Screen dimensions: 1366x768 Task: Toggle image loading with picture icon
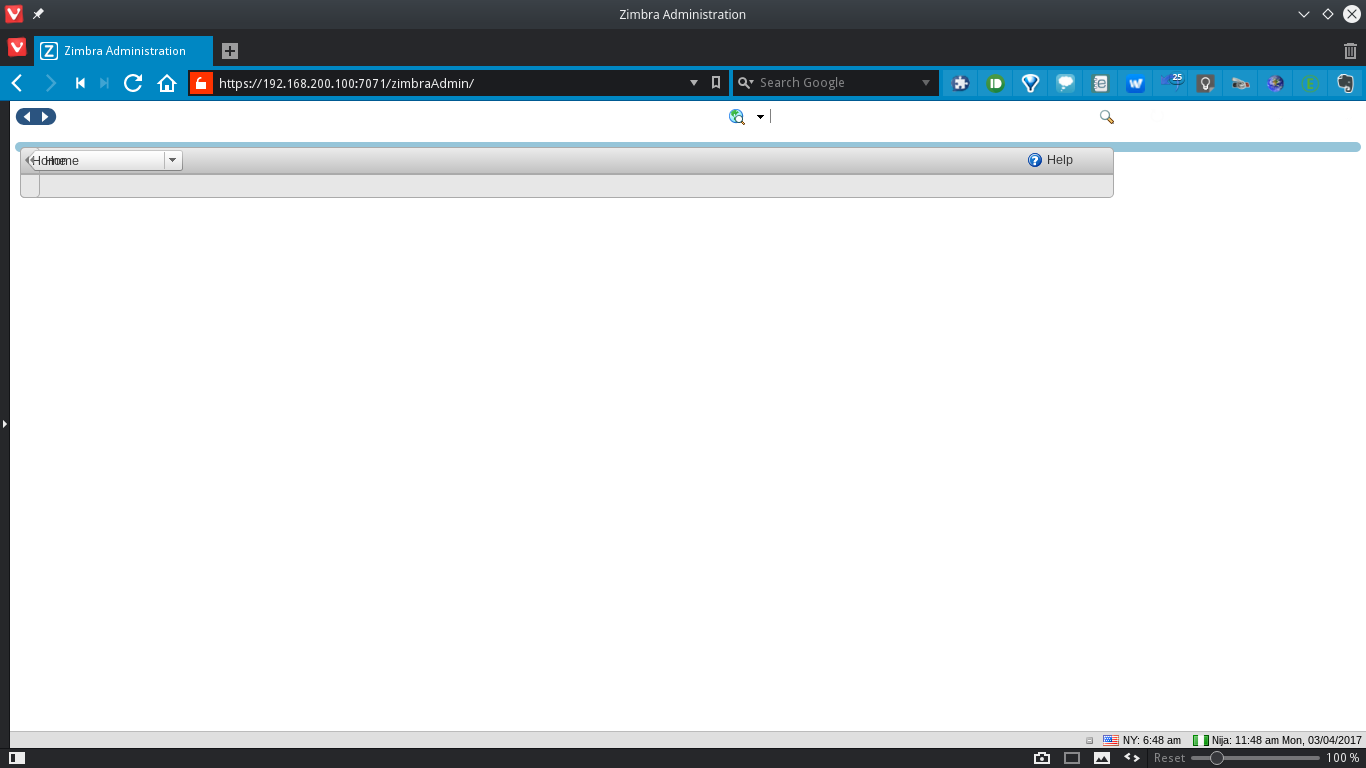coord(1102,758)
